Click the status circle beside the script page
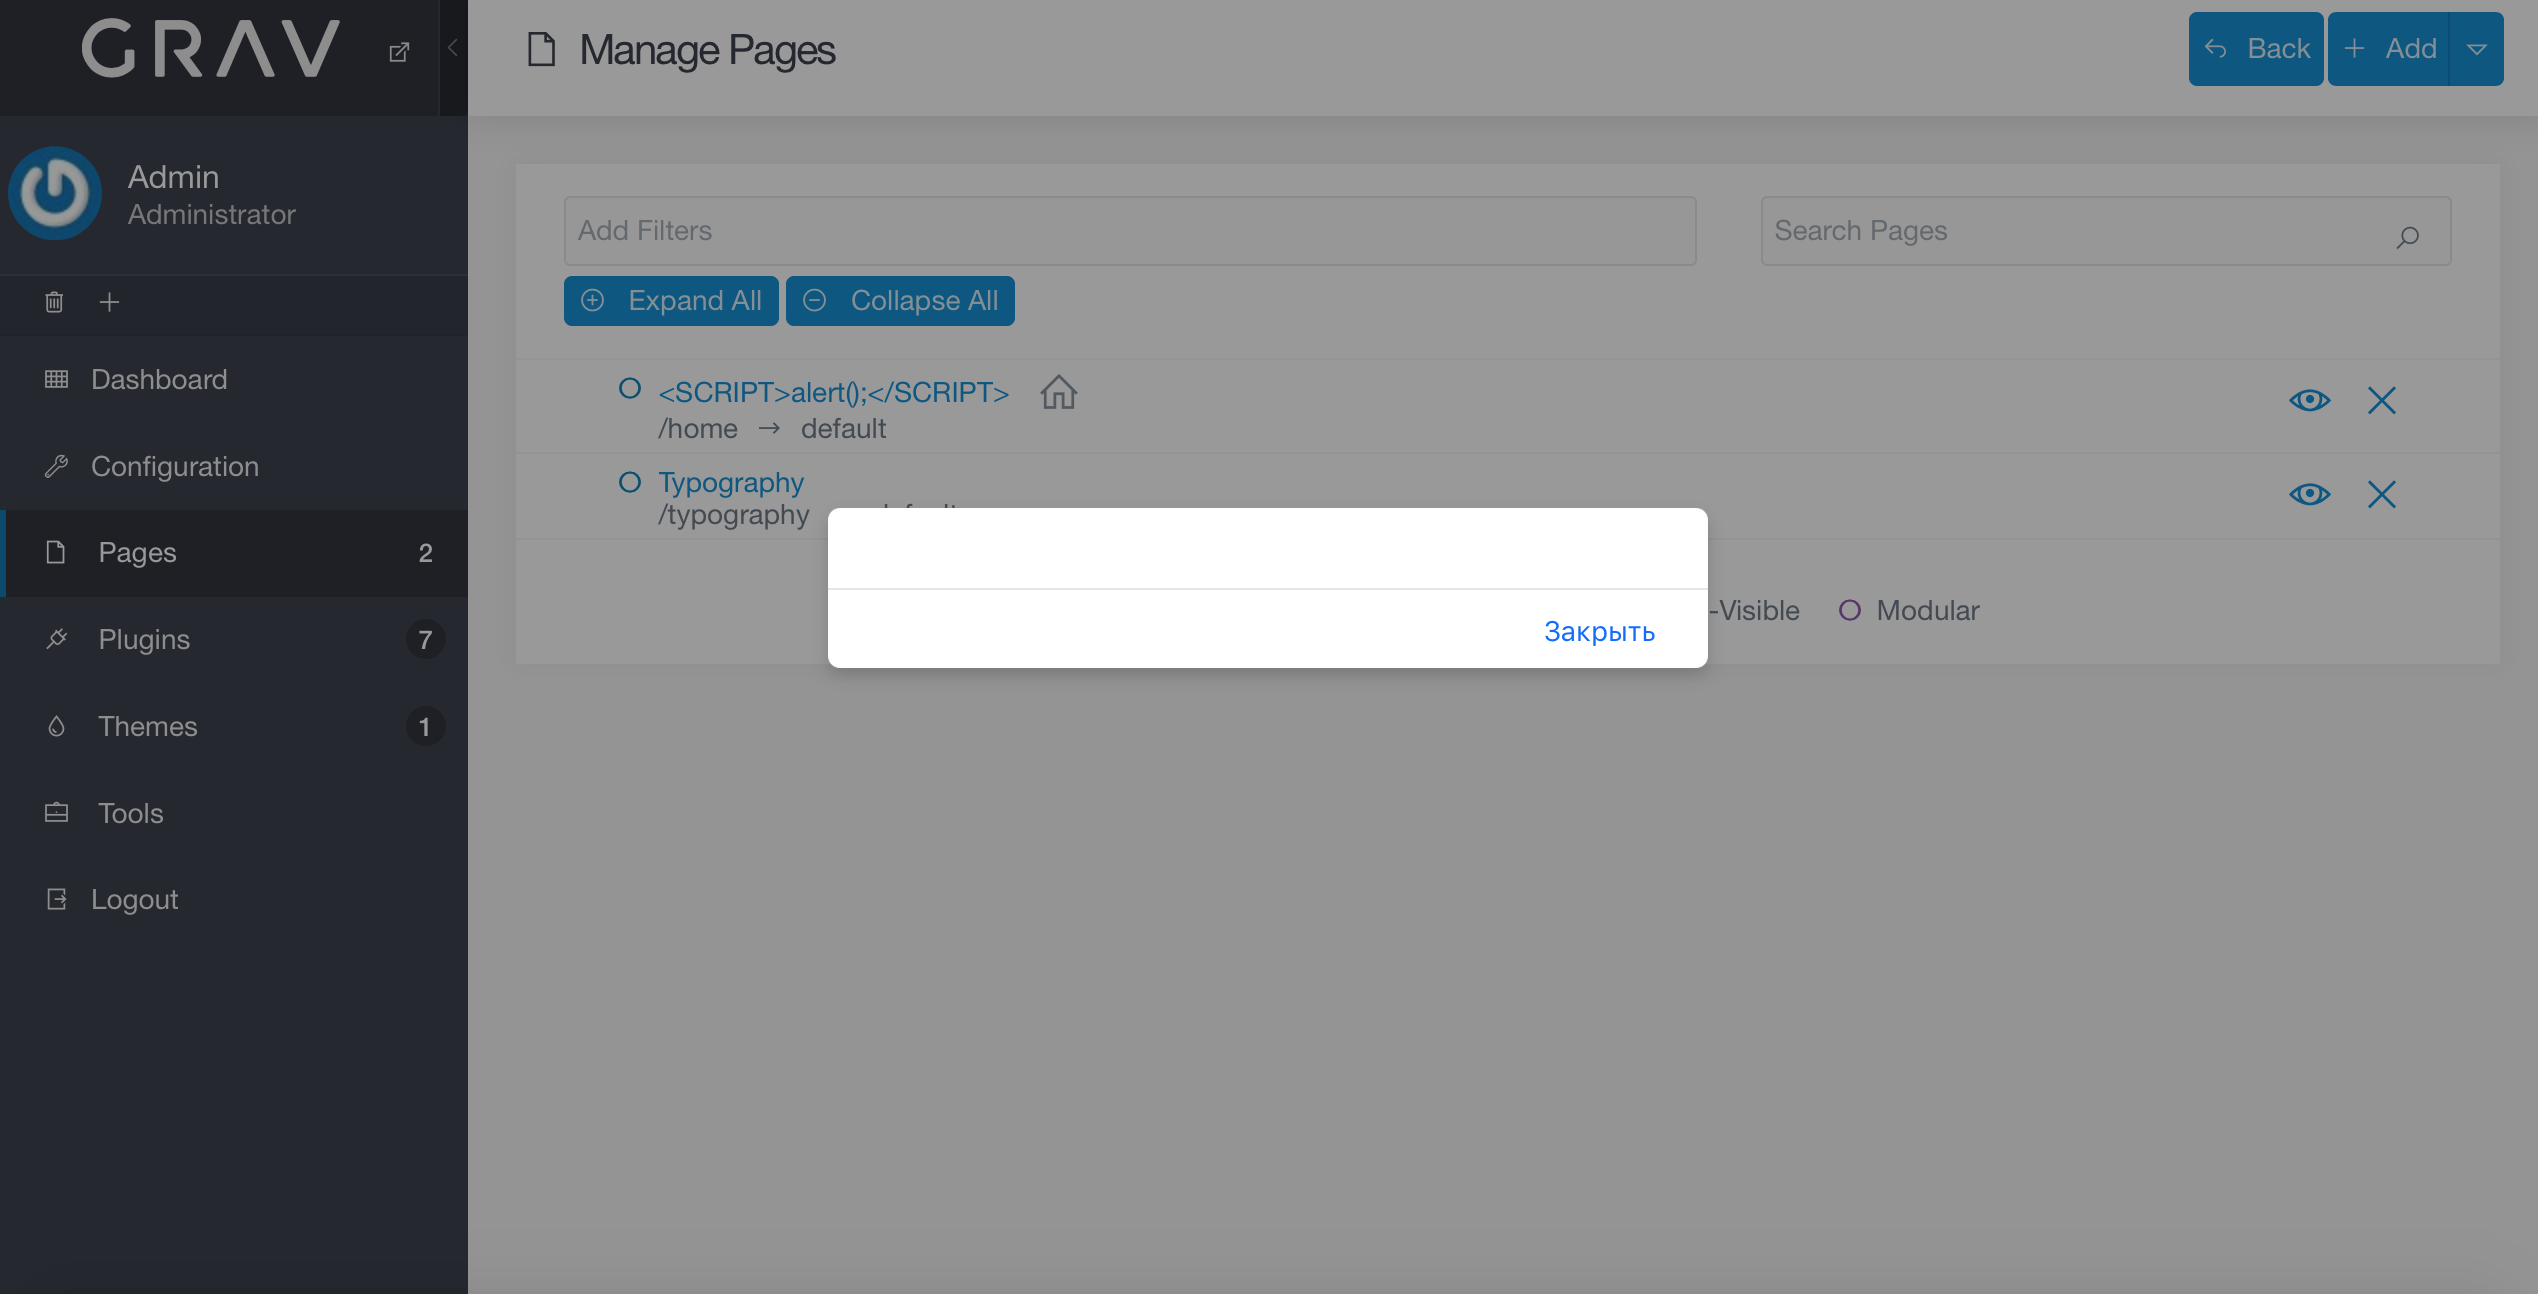The height and width of the screenshot is (1294, 2538). 629,388
